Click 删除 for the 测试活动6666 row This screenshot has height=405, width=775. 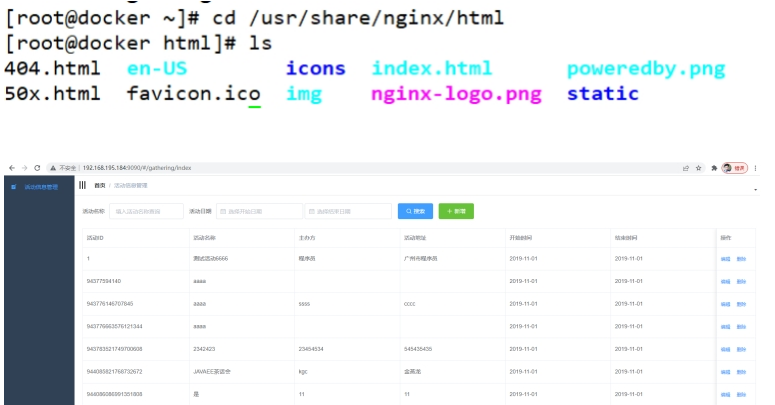(x=741, y=259)
